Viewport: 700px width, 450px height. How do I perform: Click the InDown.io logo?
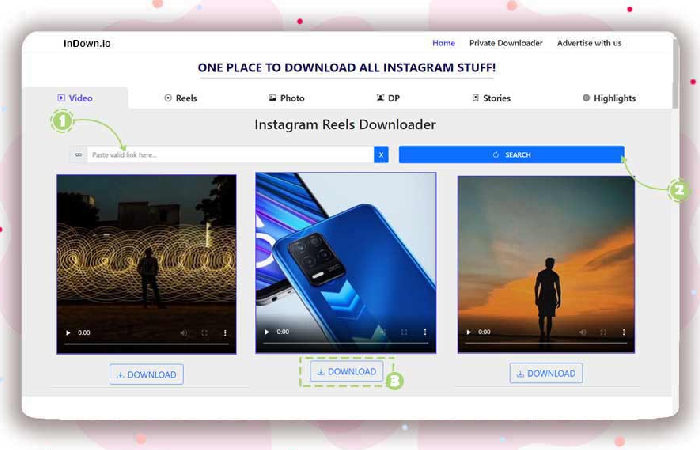87,43
